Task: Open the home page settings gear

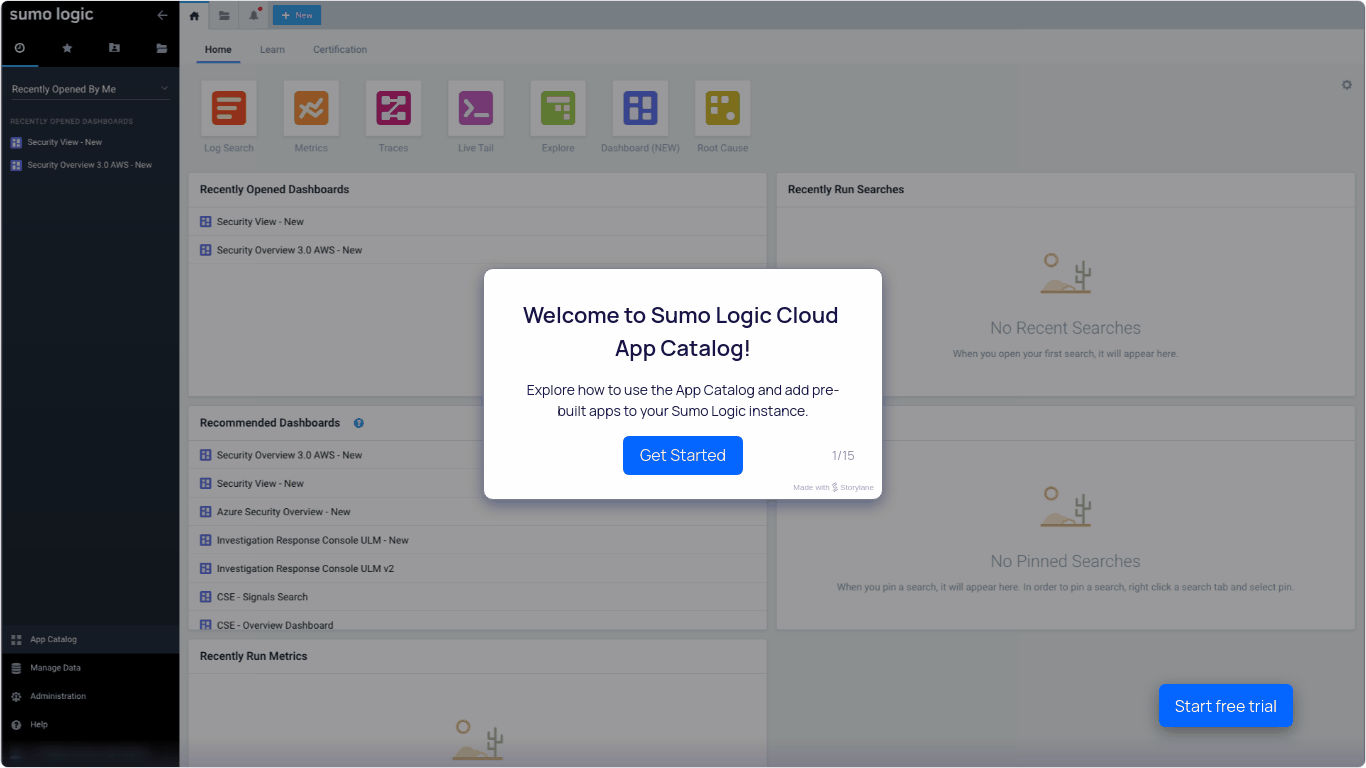Action: [x=1346, y=85]
